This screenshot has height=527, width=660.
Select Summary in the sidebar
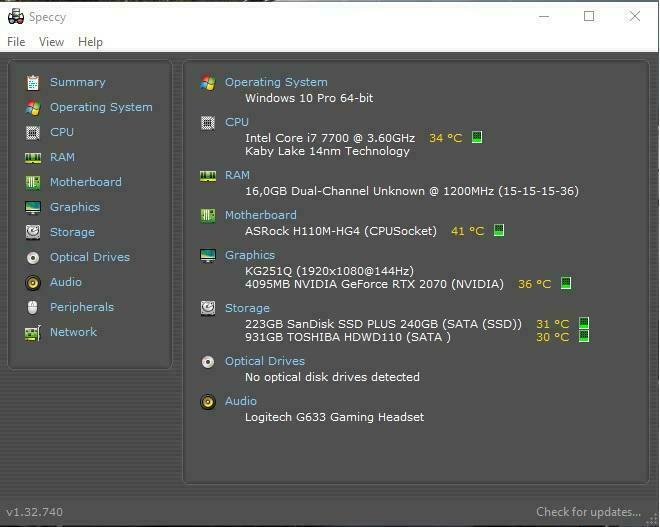(x=77, y=82)
